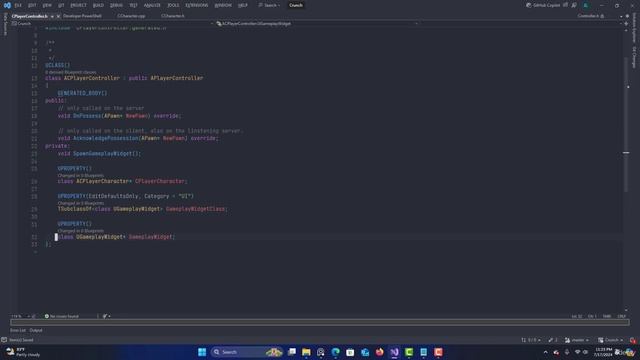
Task: Open the Window menu
Action: click(x=223, y=5)
